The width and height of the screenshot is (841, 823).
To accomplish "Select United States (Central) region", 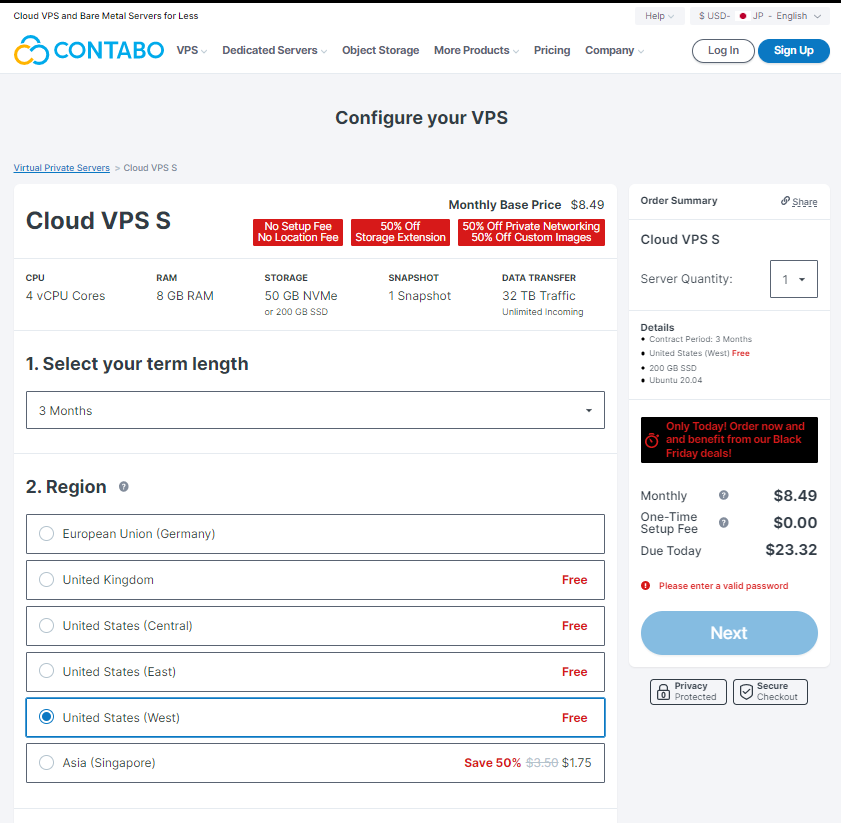I will point(315,626).
